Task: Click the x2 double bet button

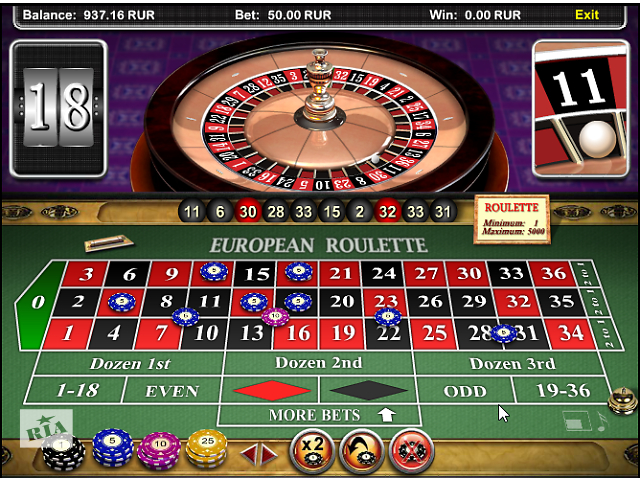Action: (312, 451)
